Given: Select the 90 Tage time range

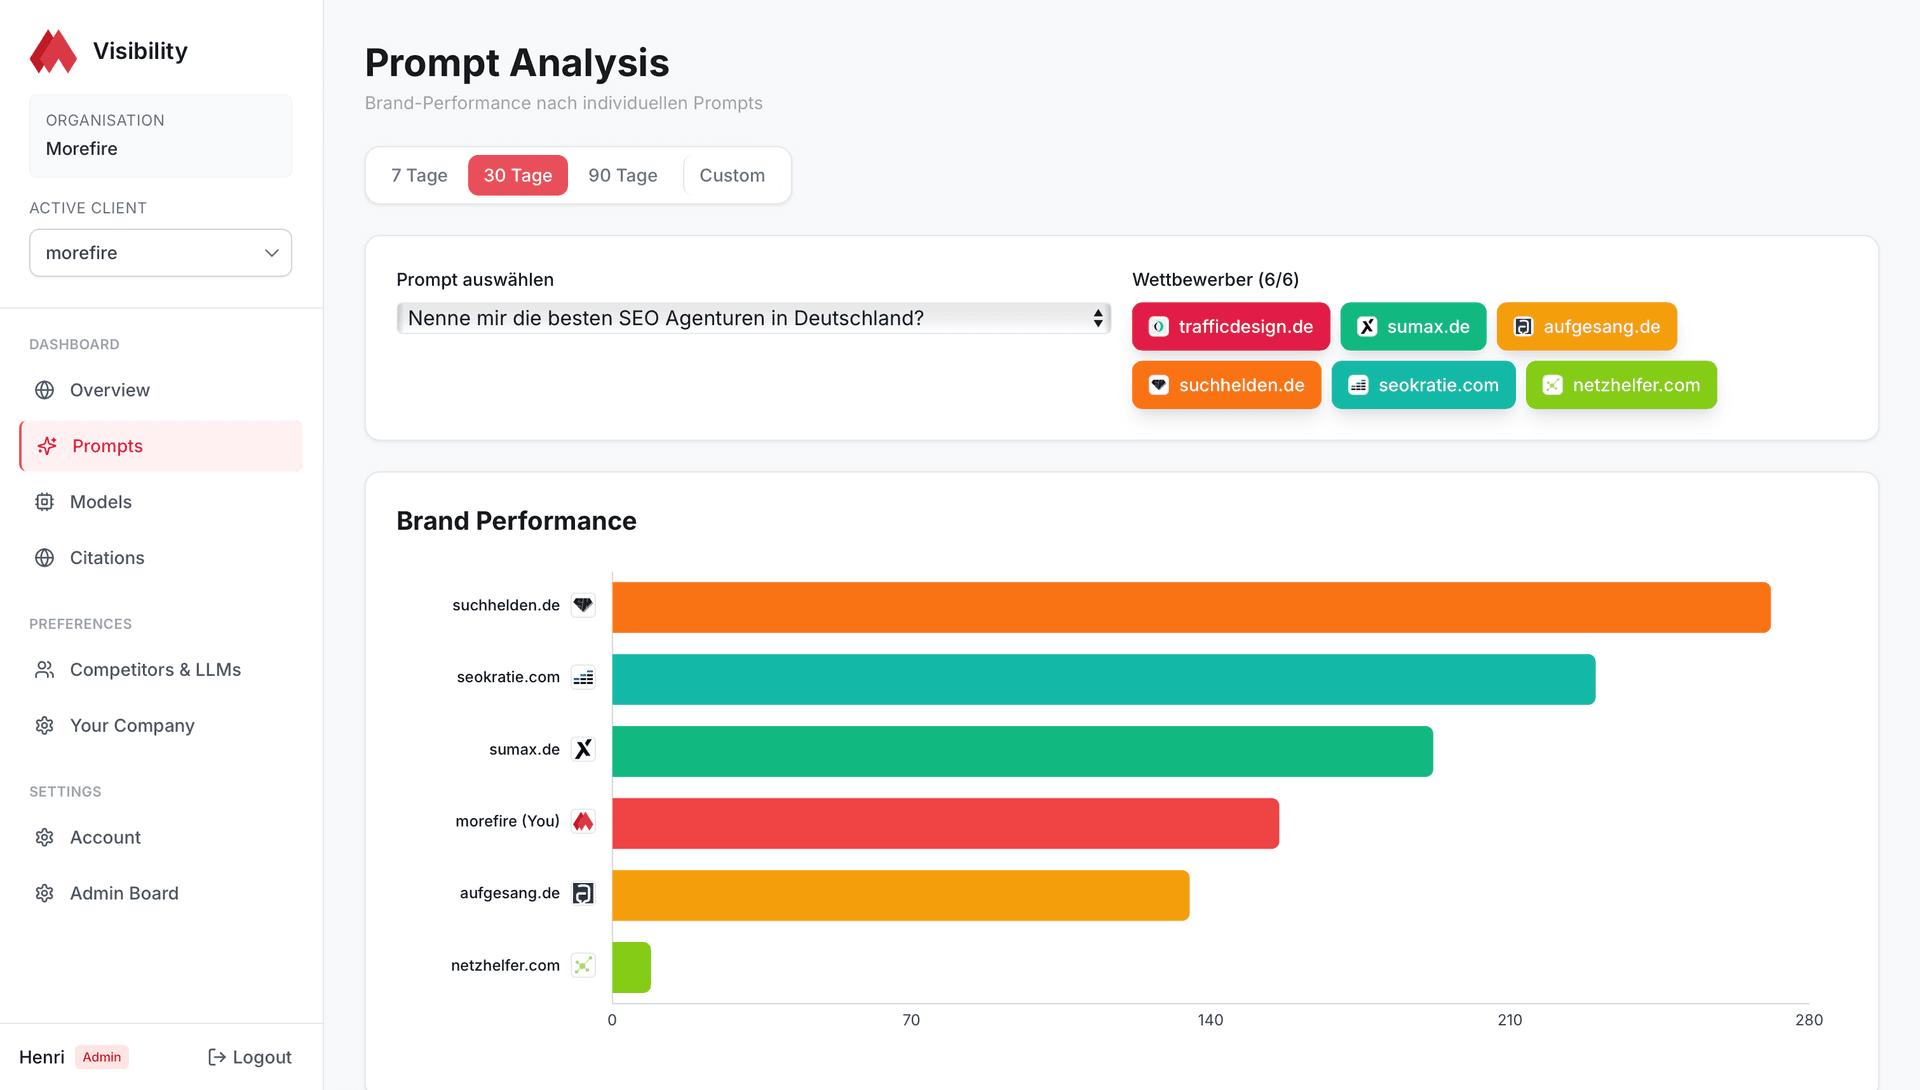Looking at the screenshot, I should pos(622,175).
